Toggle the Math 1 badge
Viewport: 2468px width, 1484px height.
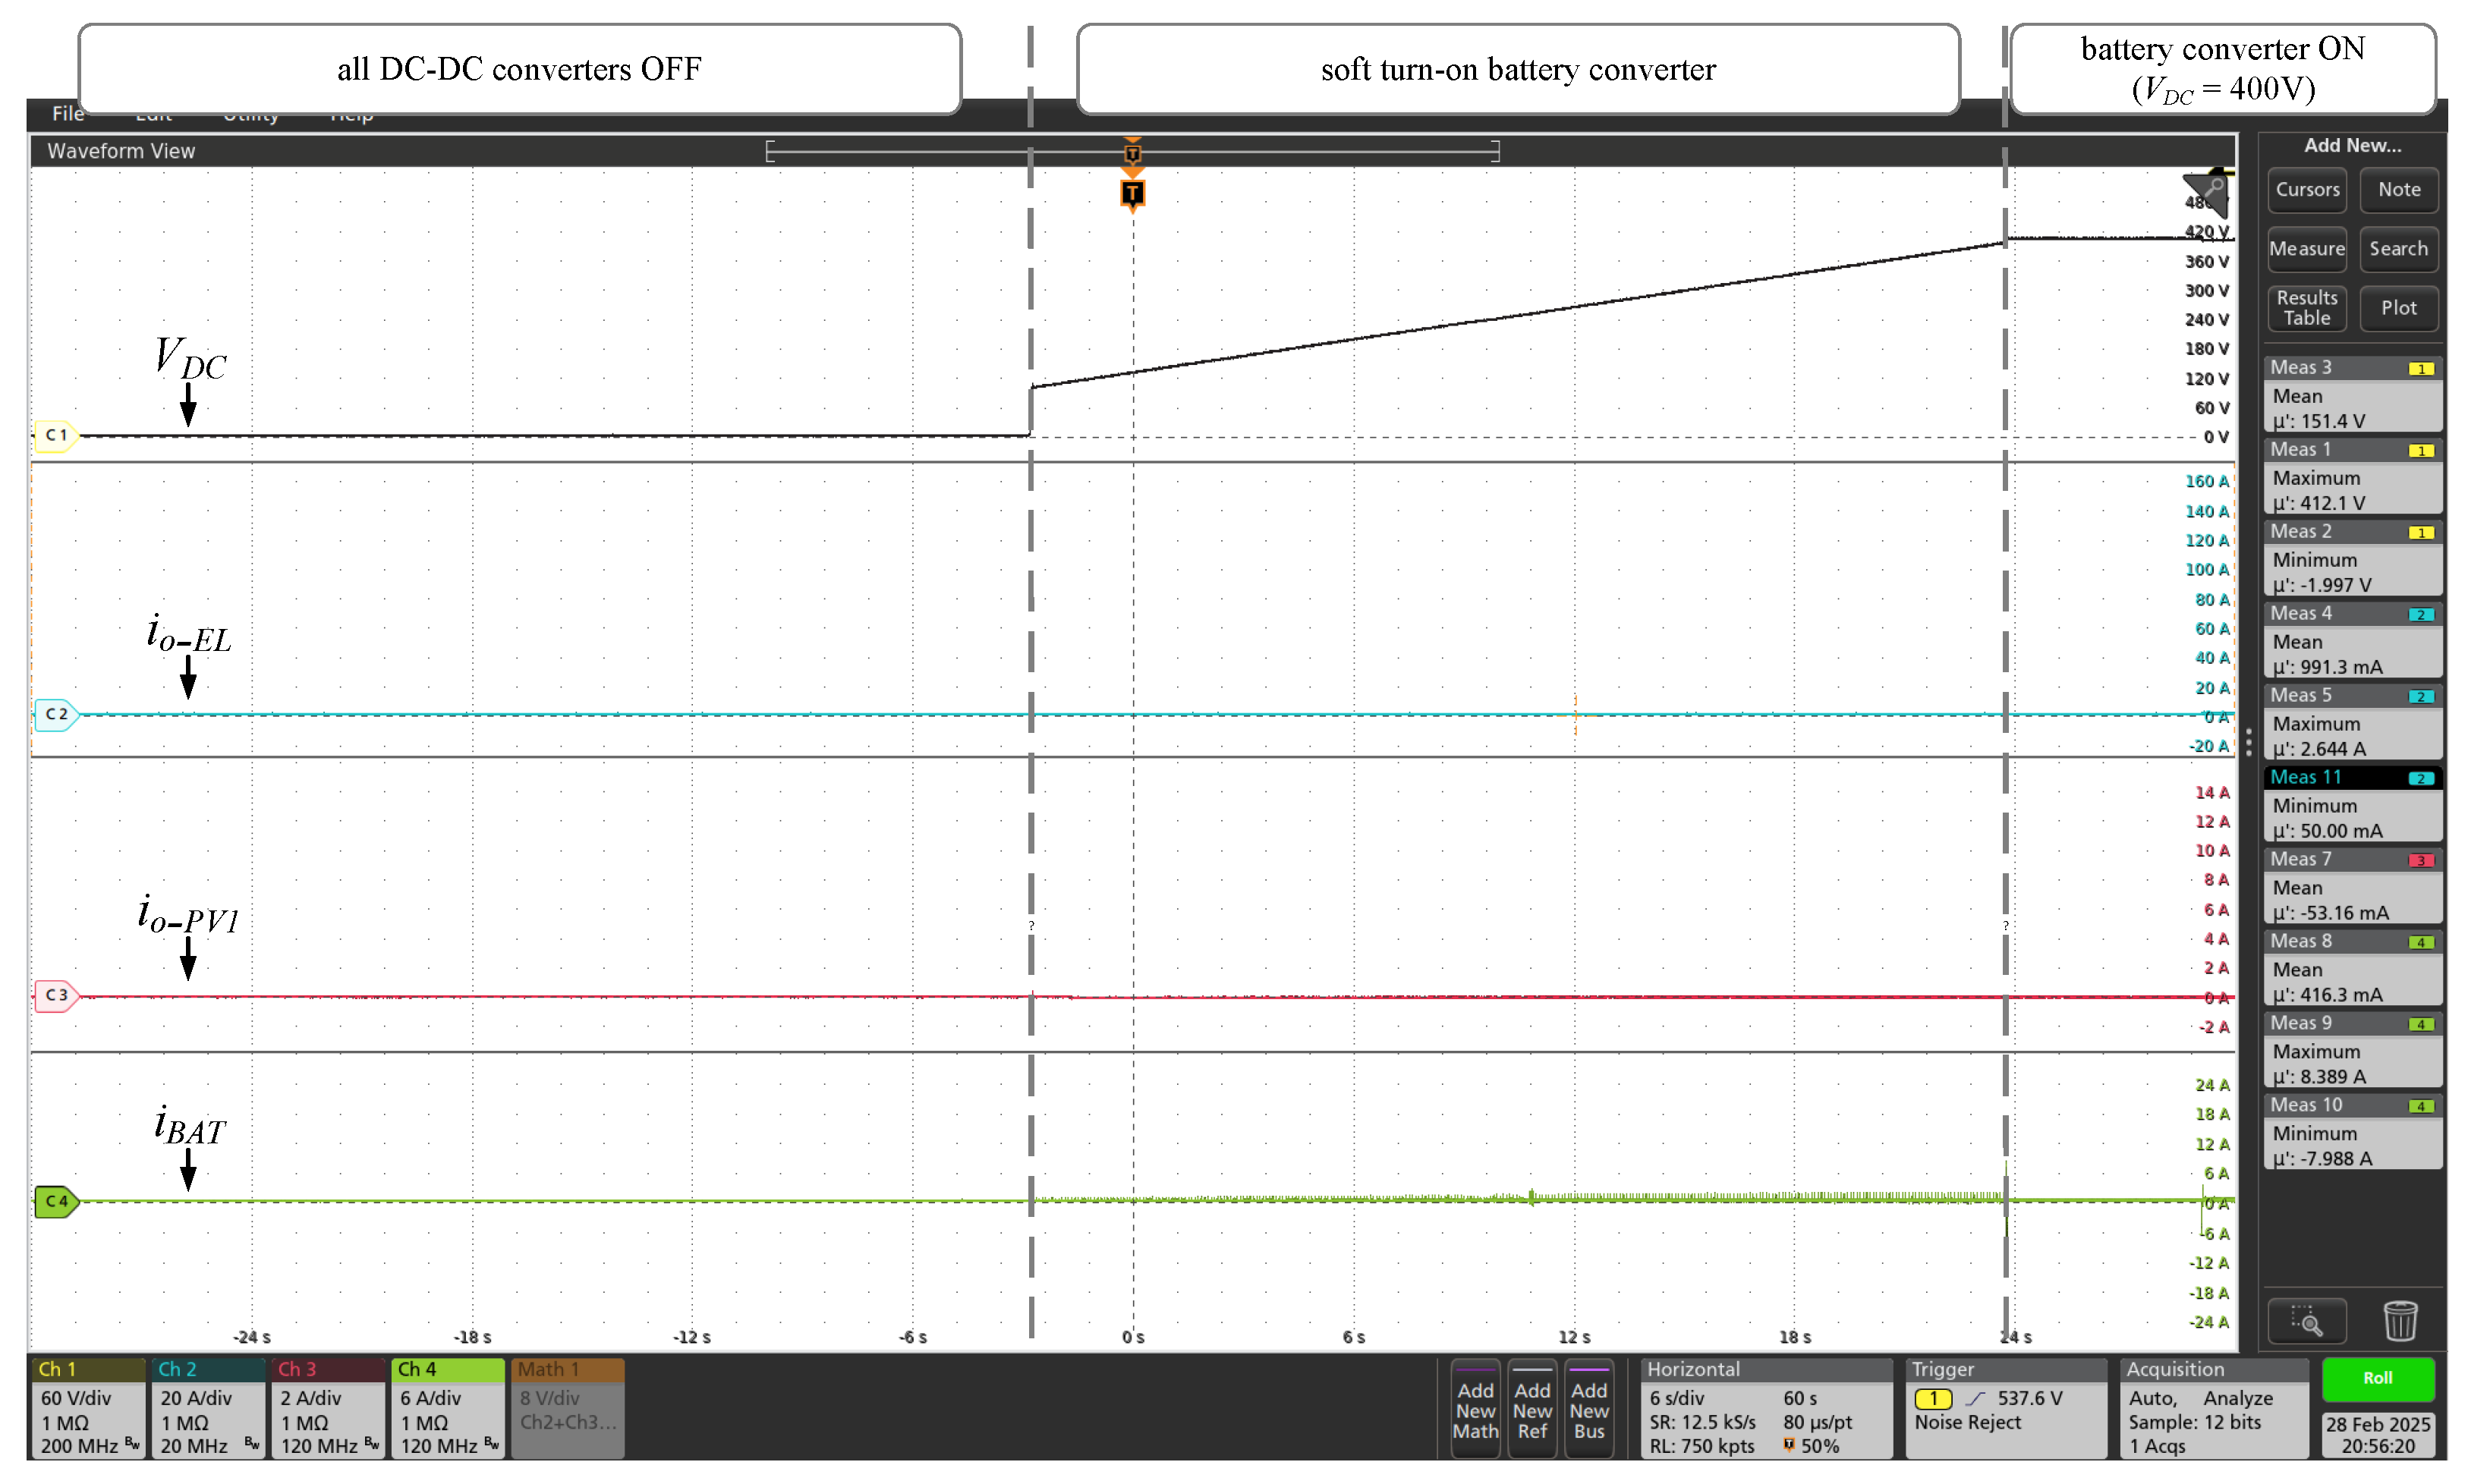[567, 1407]
